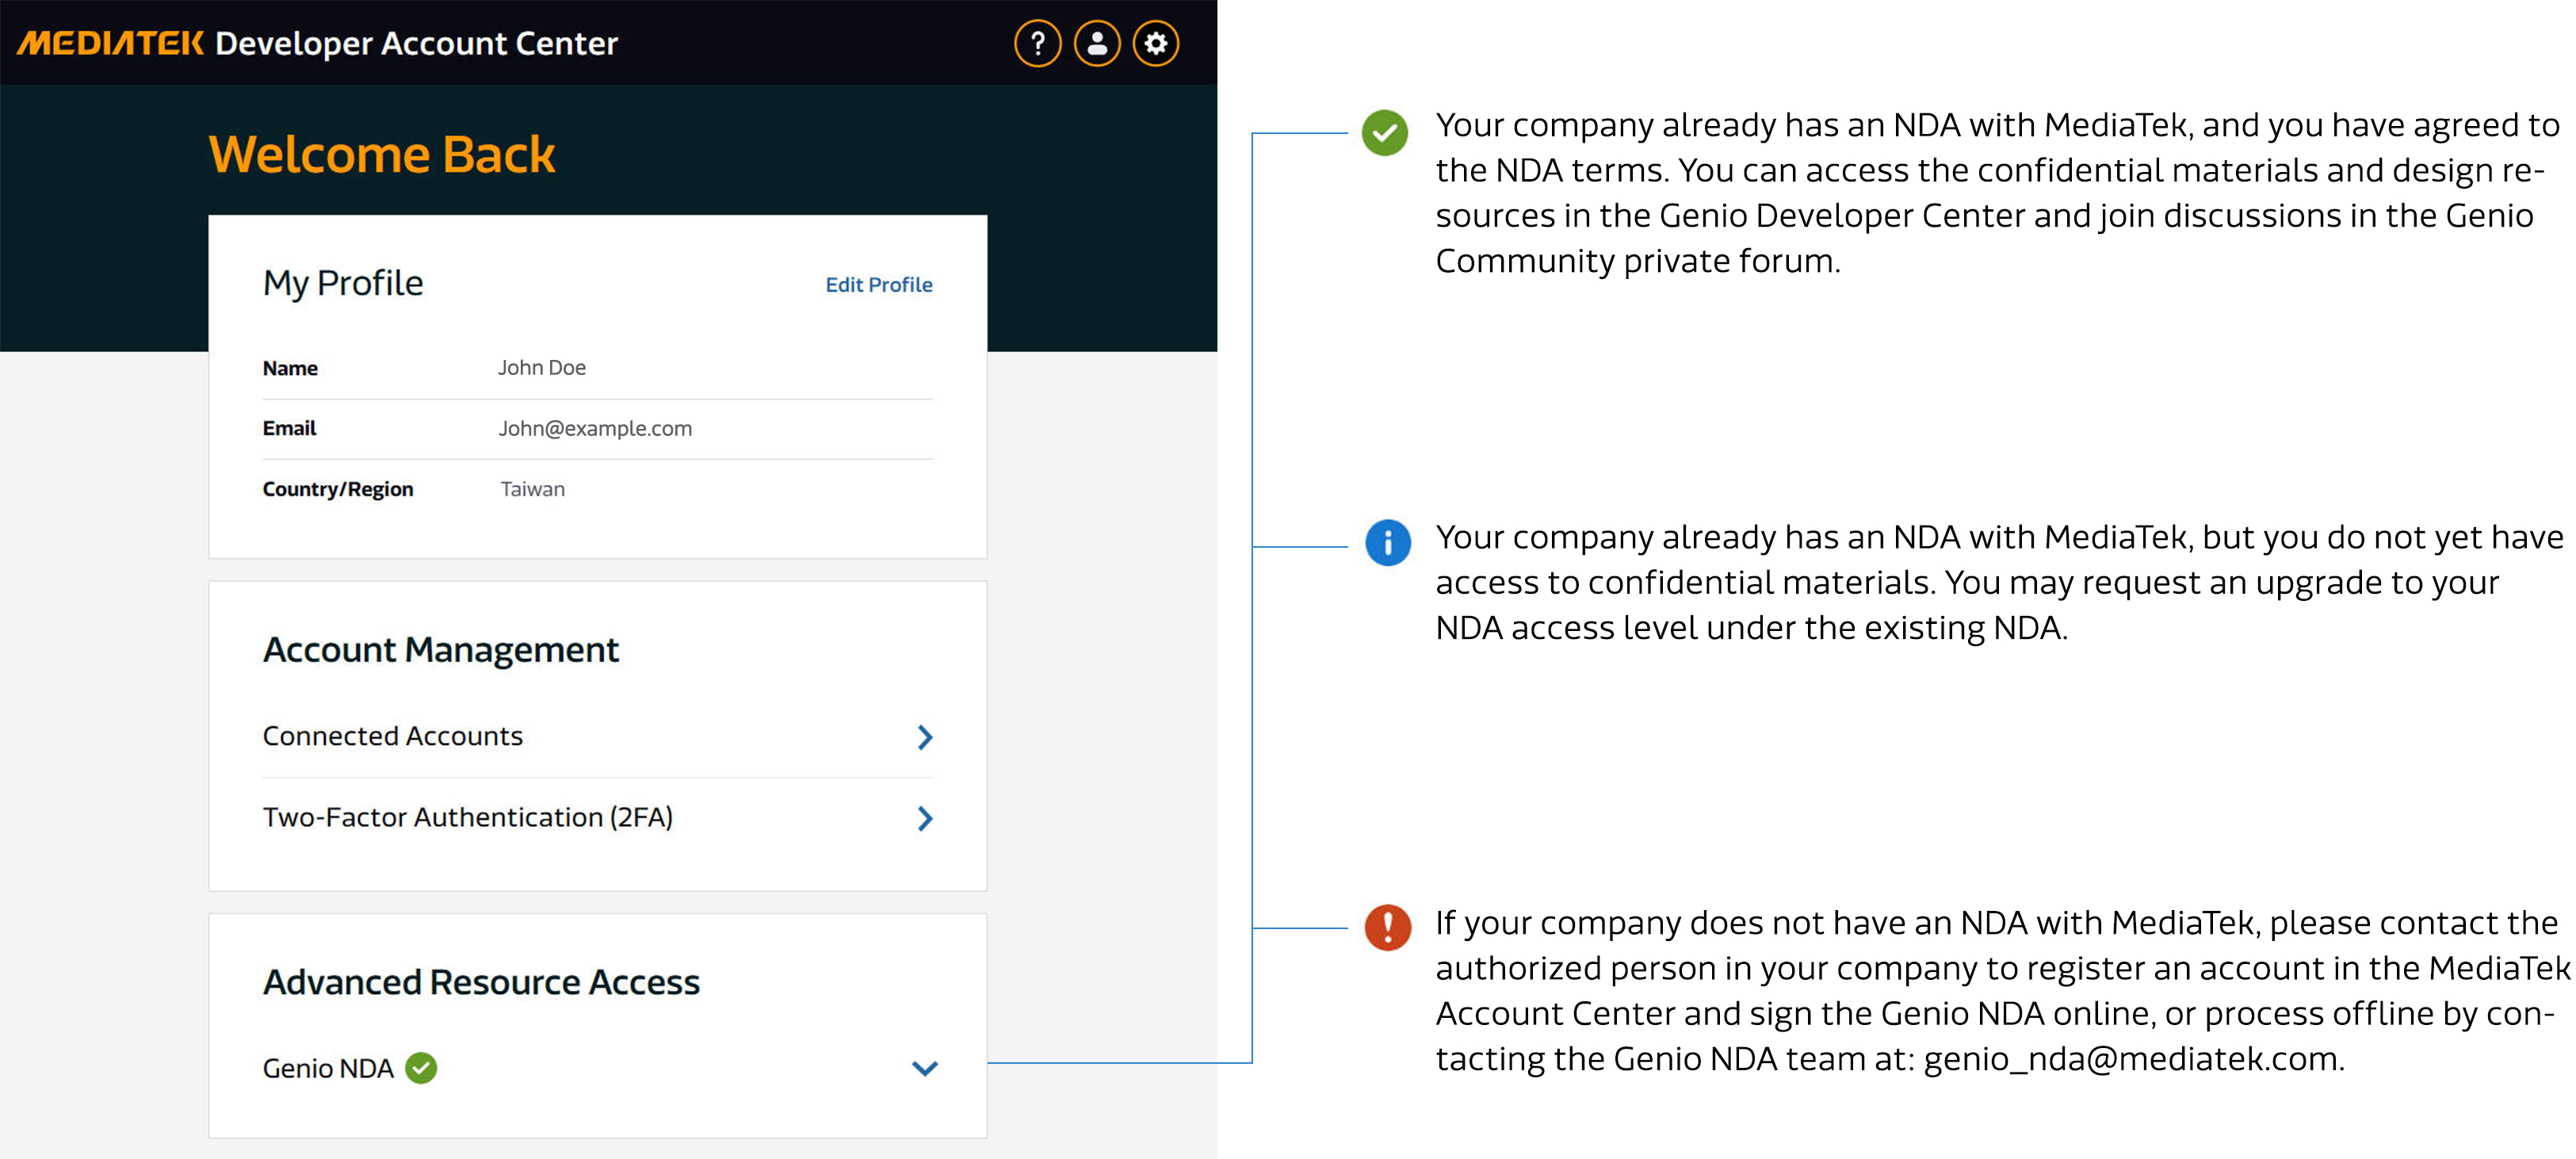
Task: Open the user account icon in header
Action: click(1097, 43)
